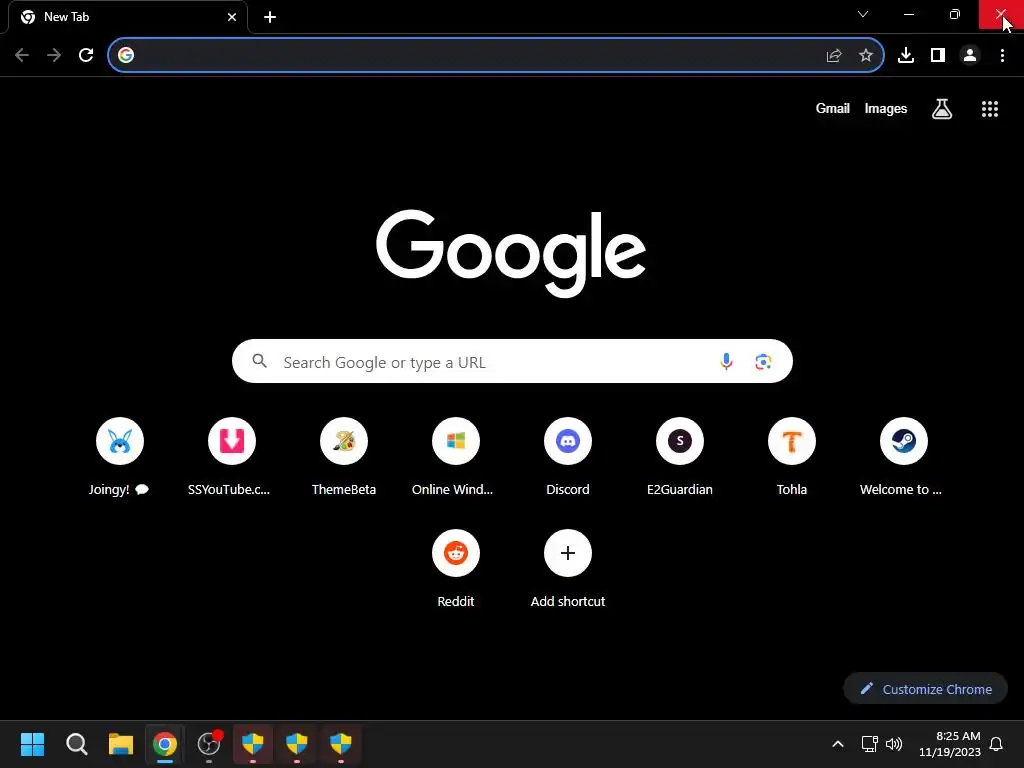Open Chrome's three-dot menu
Viewport: 1024px width, 768px height.
click(x=1002, y=56)
